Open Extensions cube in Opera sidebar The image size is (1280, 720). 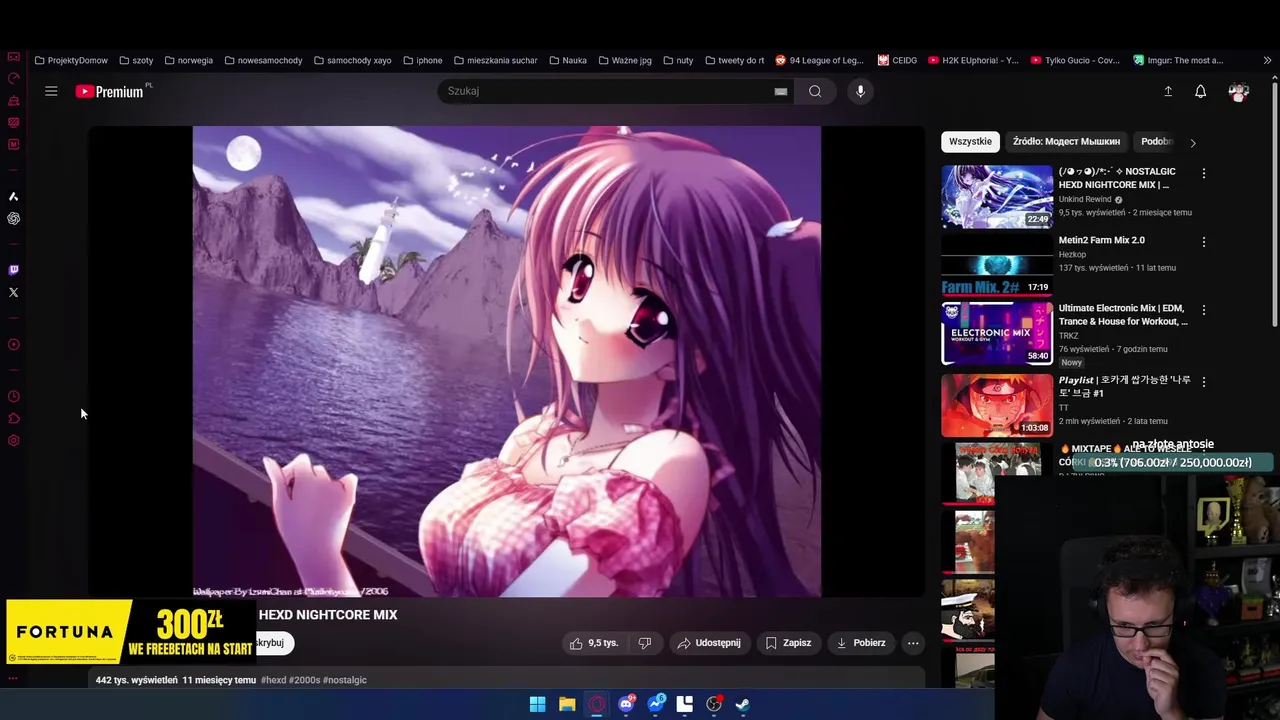point(13,419)
